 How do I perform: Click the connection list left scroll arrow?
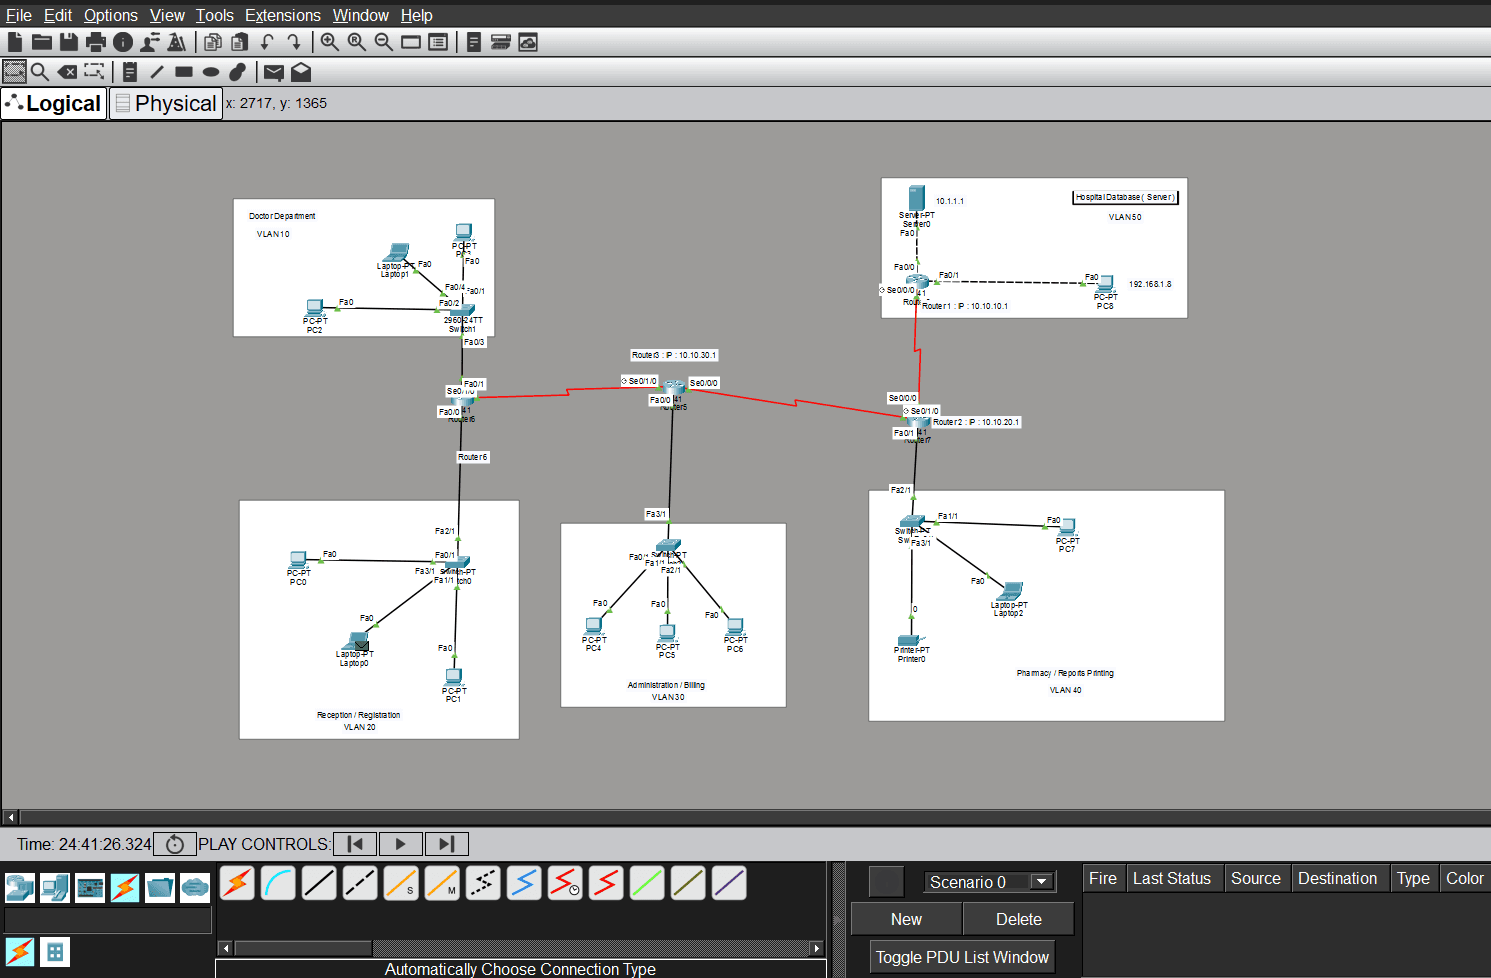tap(226, 948)
